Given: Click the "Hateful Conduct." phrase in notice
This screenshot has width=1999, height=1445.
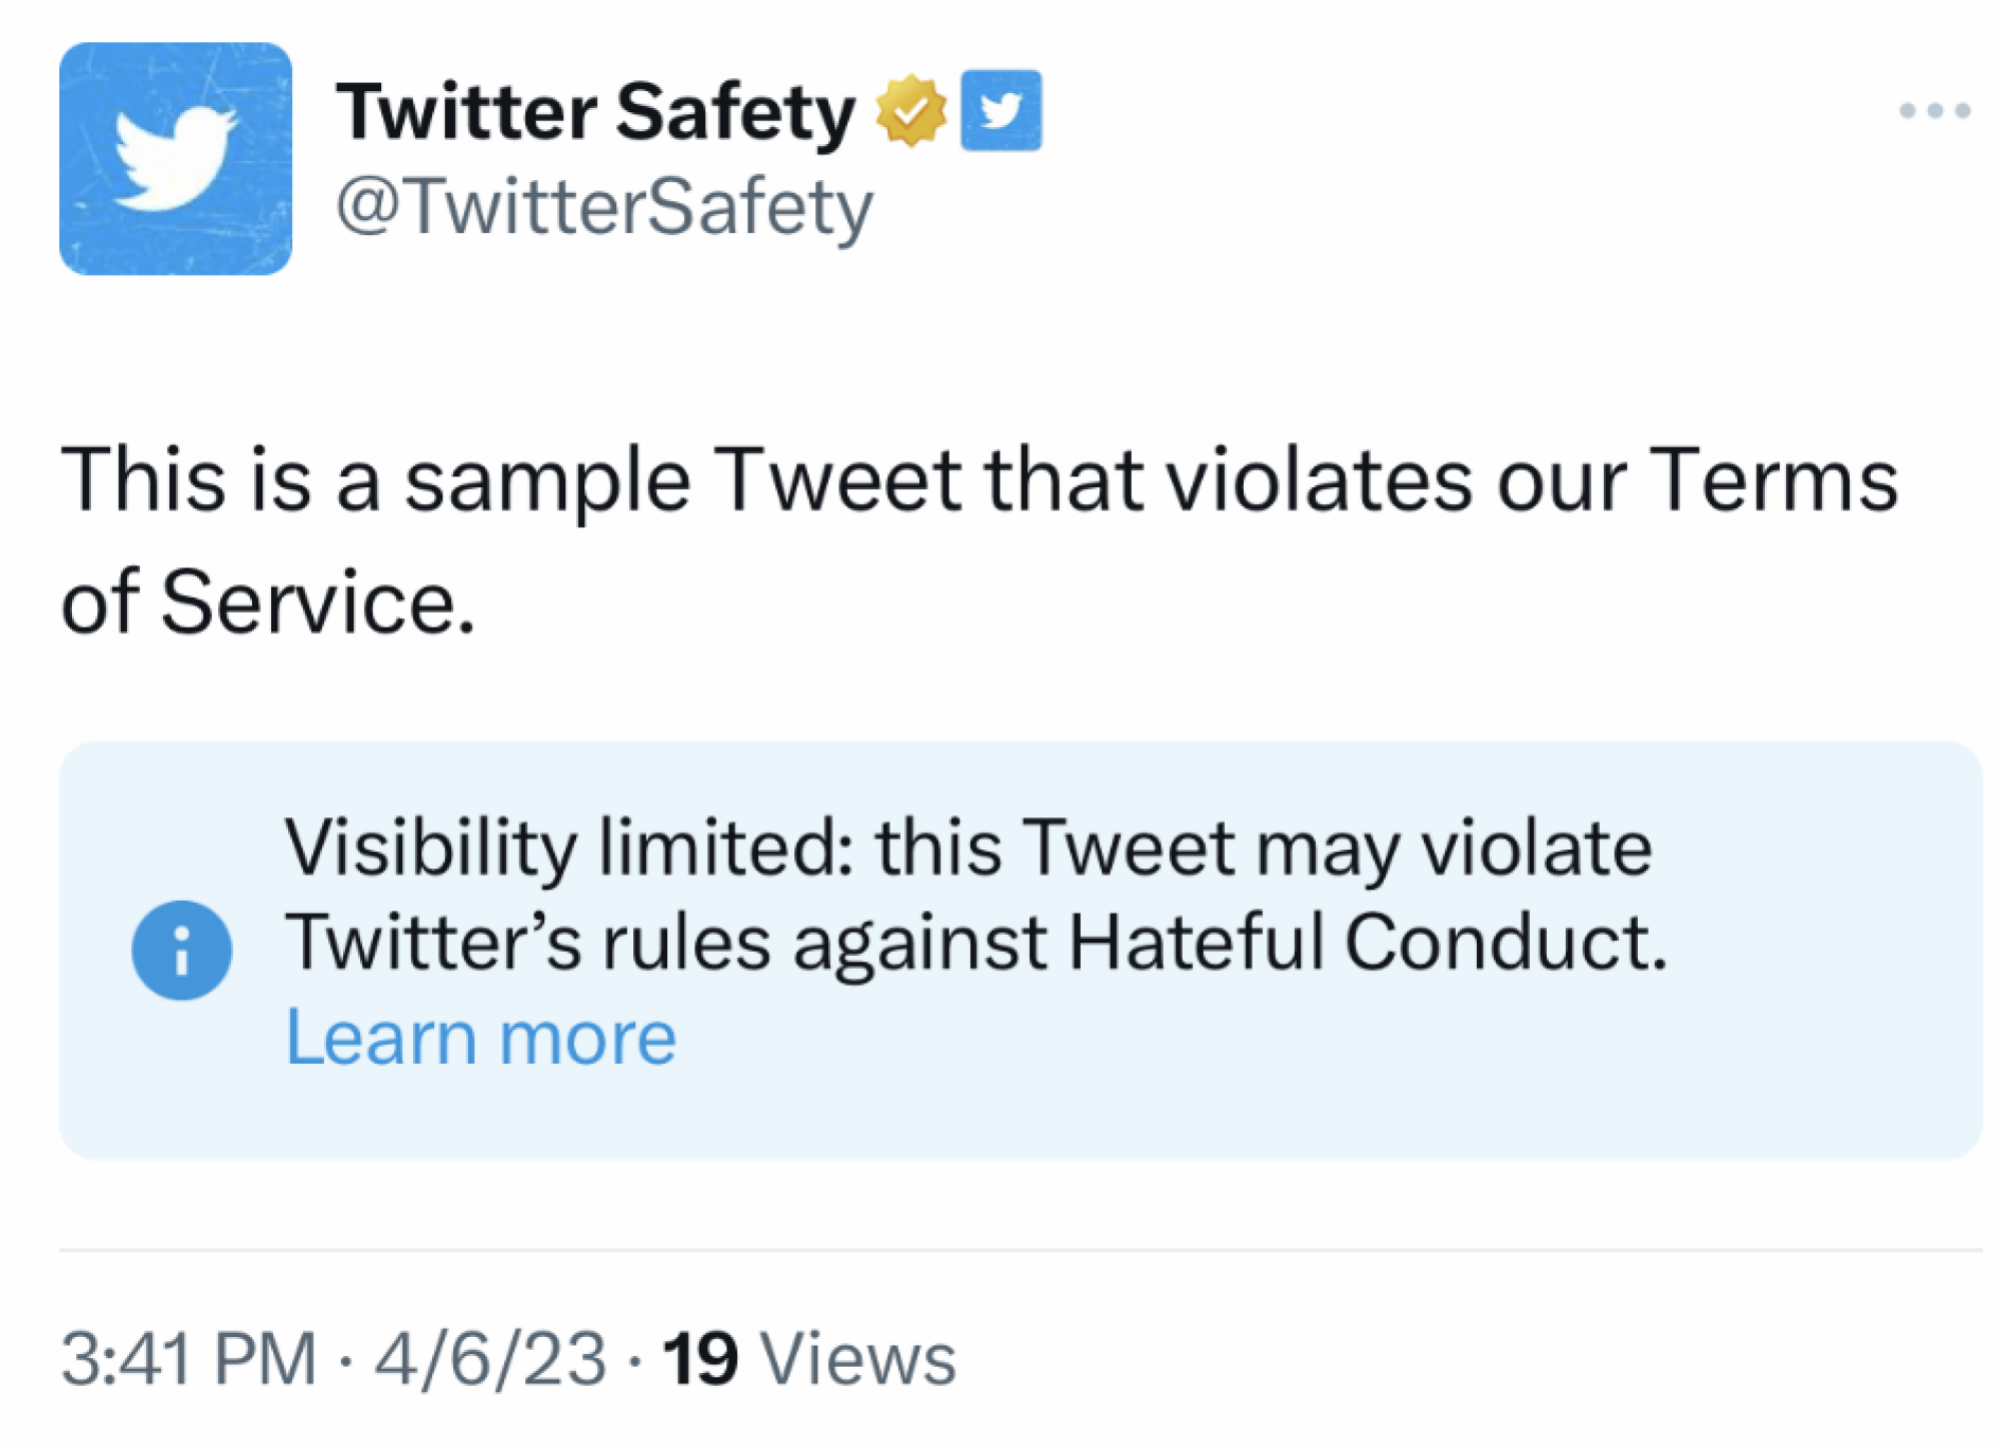Looking at the screenshot, I should [1367, 942].
